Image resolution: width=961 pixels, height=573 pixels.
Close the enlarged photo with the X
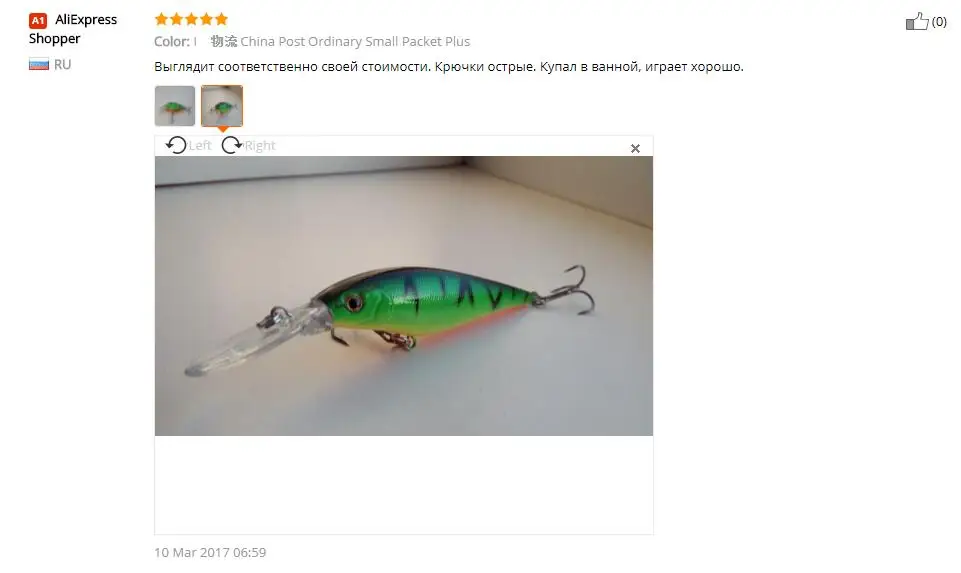click(x=635, y=148)
